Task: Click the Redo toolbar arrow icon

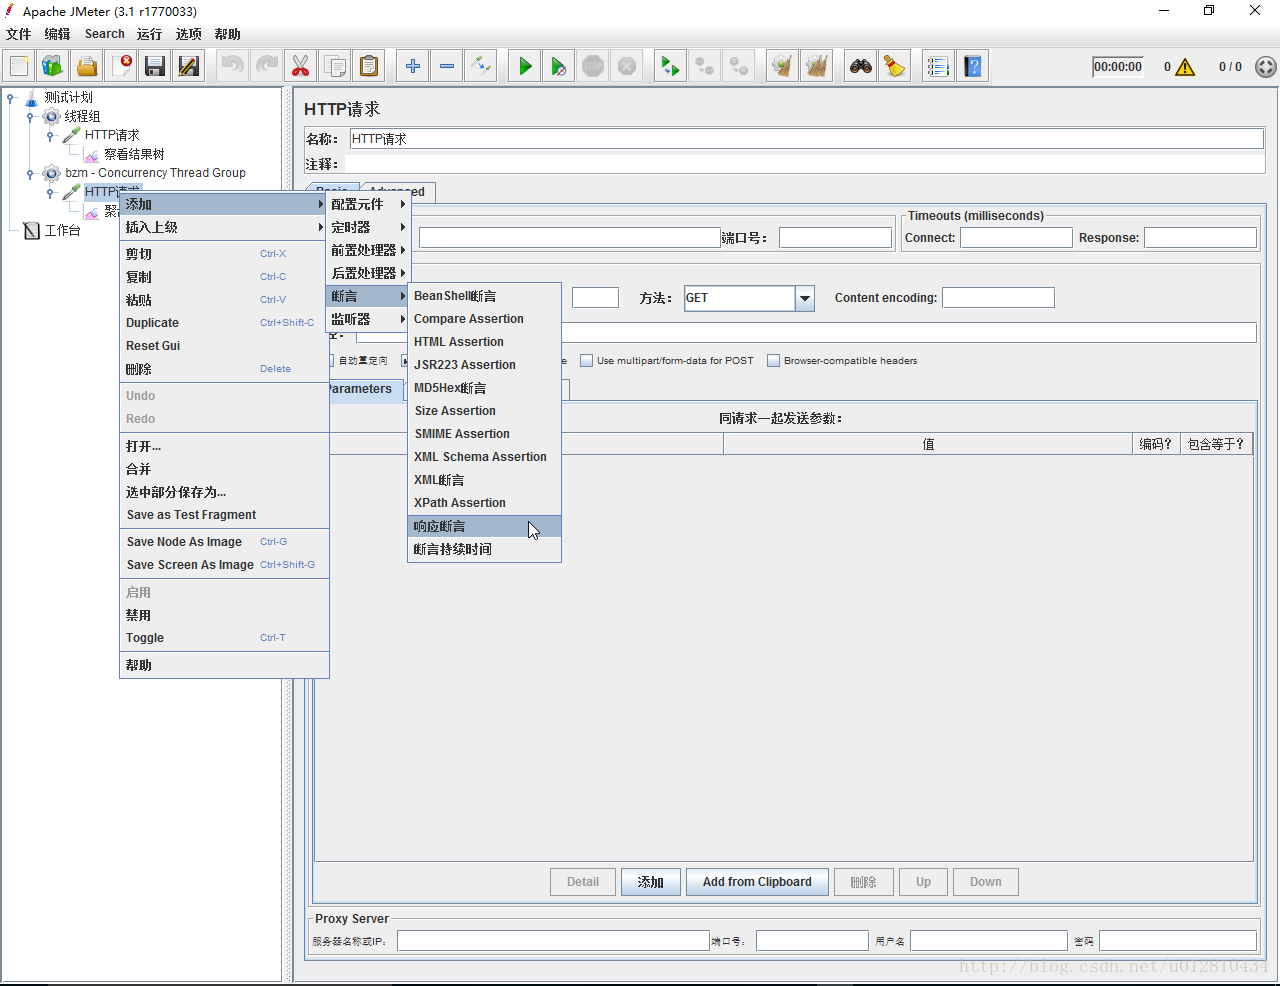Action: coord(266,66)
